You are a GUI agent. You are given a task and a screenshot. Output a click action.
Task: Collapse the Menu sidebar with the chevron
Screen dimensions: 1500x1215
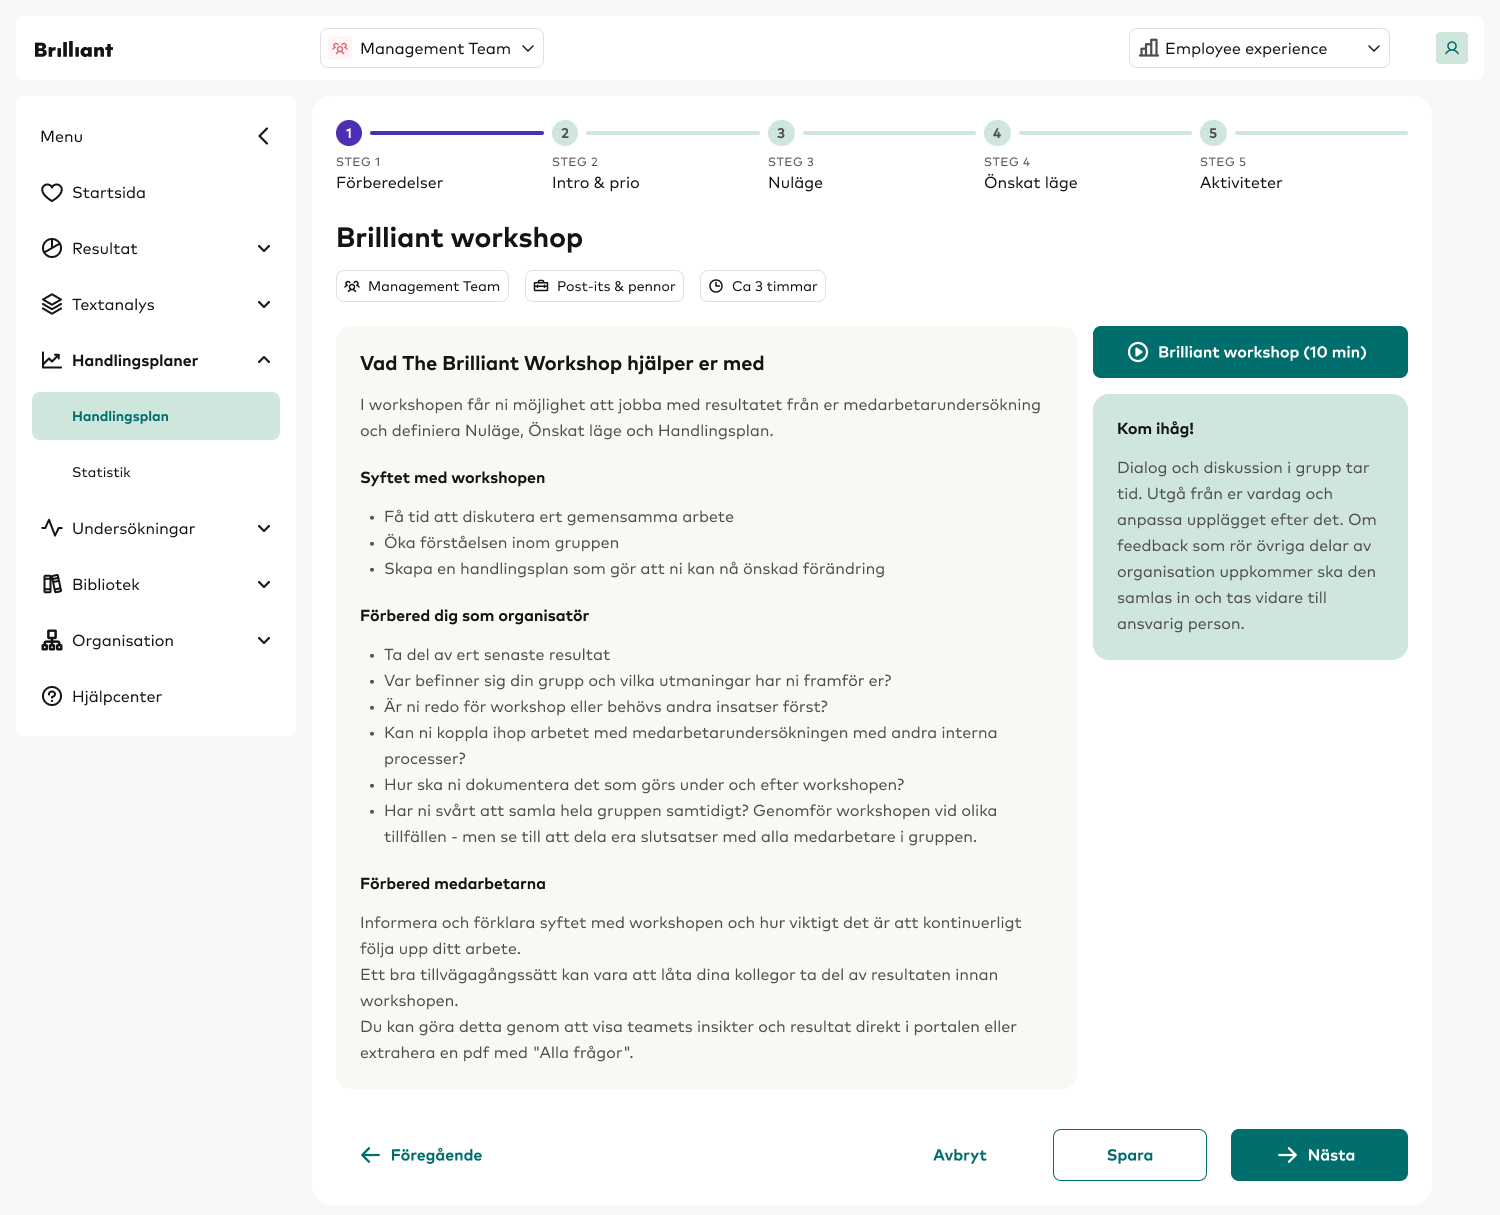coord(264,136)
